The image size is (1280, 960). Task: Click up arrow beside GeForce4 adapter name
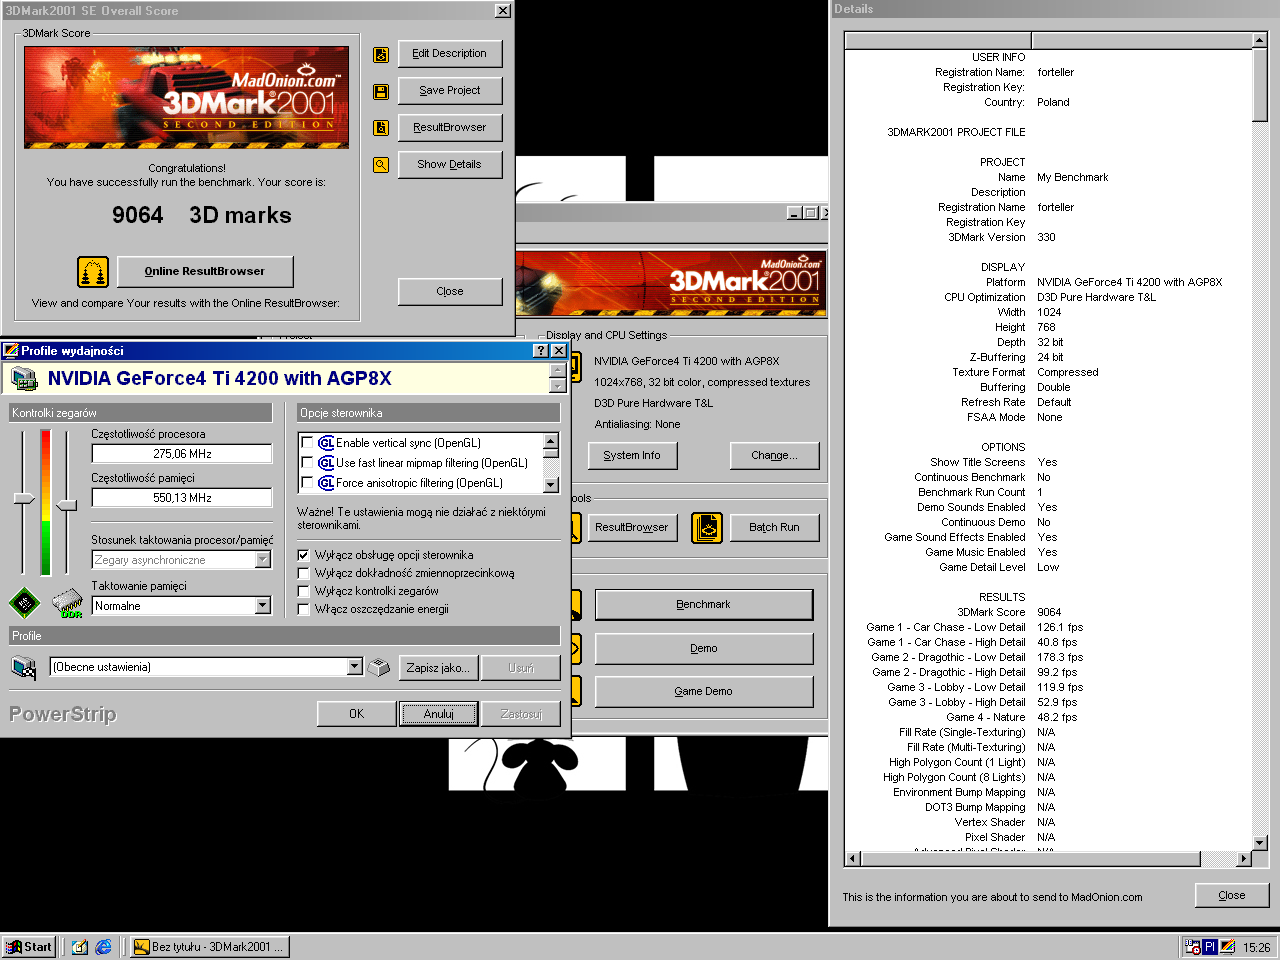[x=558, y=371]
